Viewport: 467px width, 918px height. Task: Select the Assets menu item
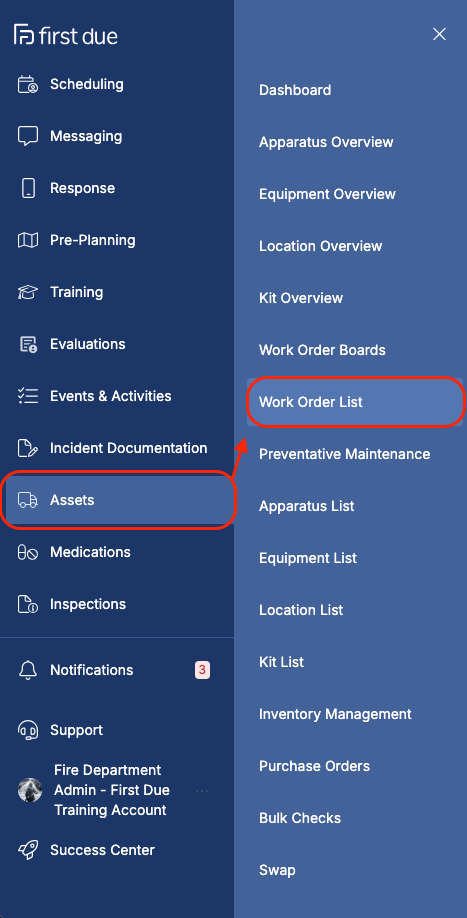coord(118,500)
